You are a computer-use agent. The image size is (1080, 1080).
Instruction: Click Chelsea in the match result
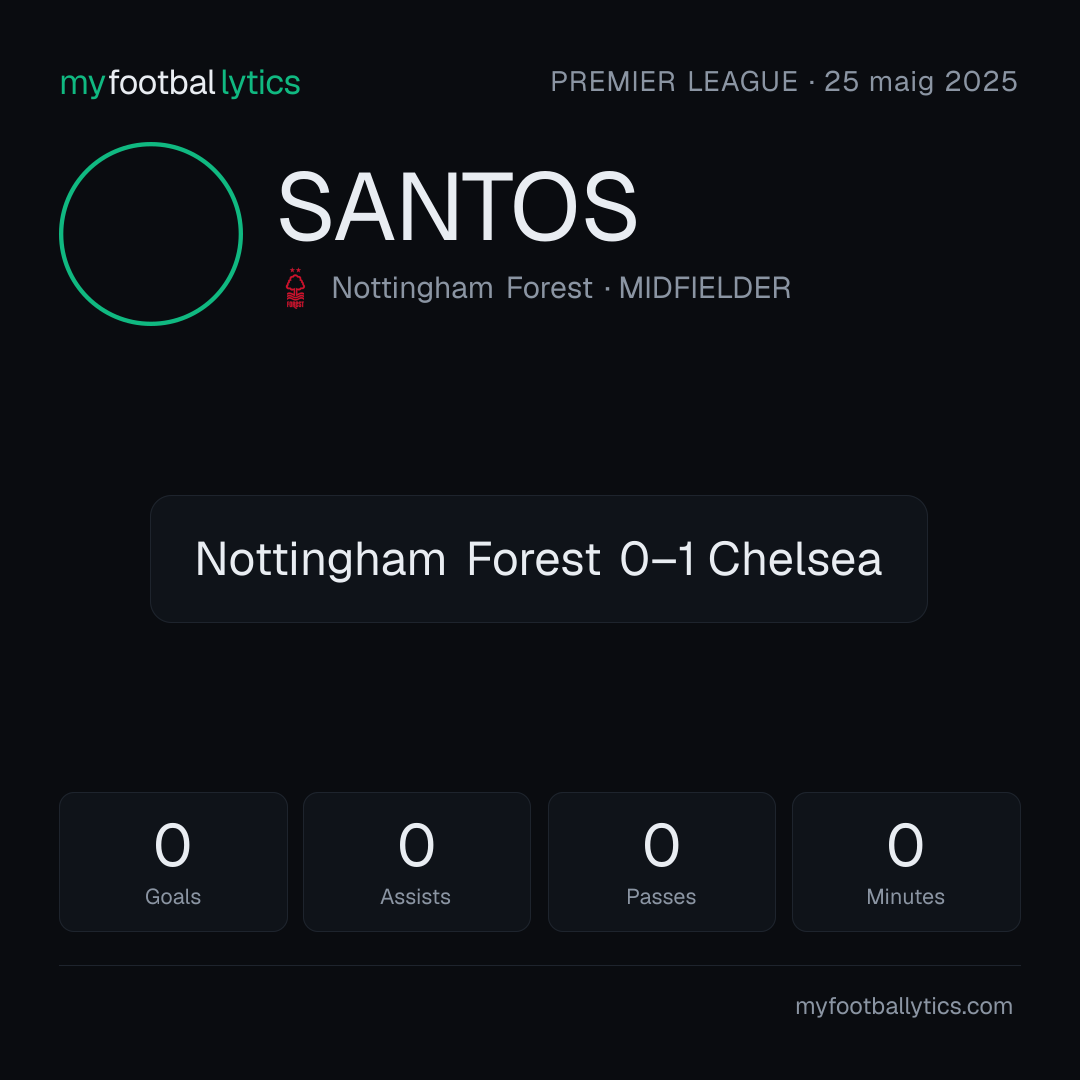[795, 559]
